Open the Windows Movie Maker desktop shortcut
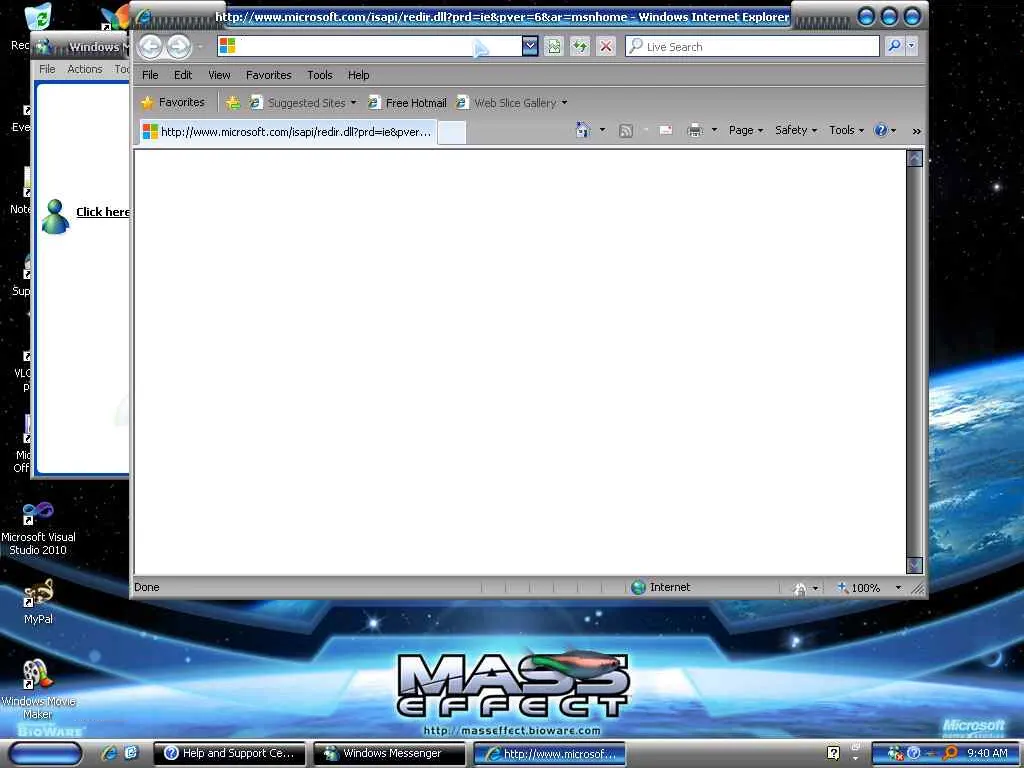 [x=38, y=690]
